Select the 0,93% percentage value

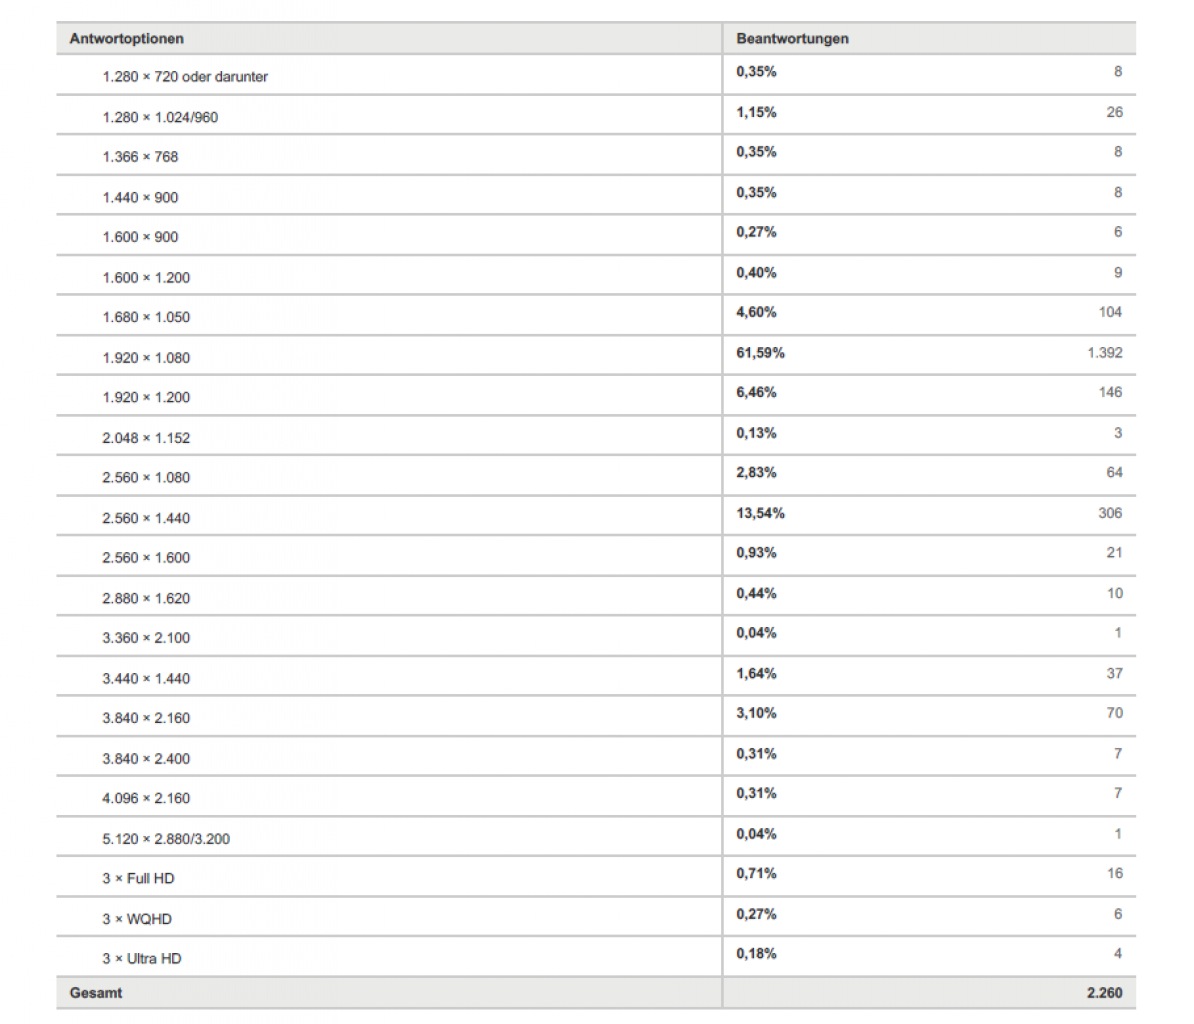tap(756, 553)
